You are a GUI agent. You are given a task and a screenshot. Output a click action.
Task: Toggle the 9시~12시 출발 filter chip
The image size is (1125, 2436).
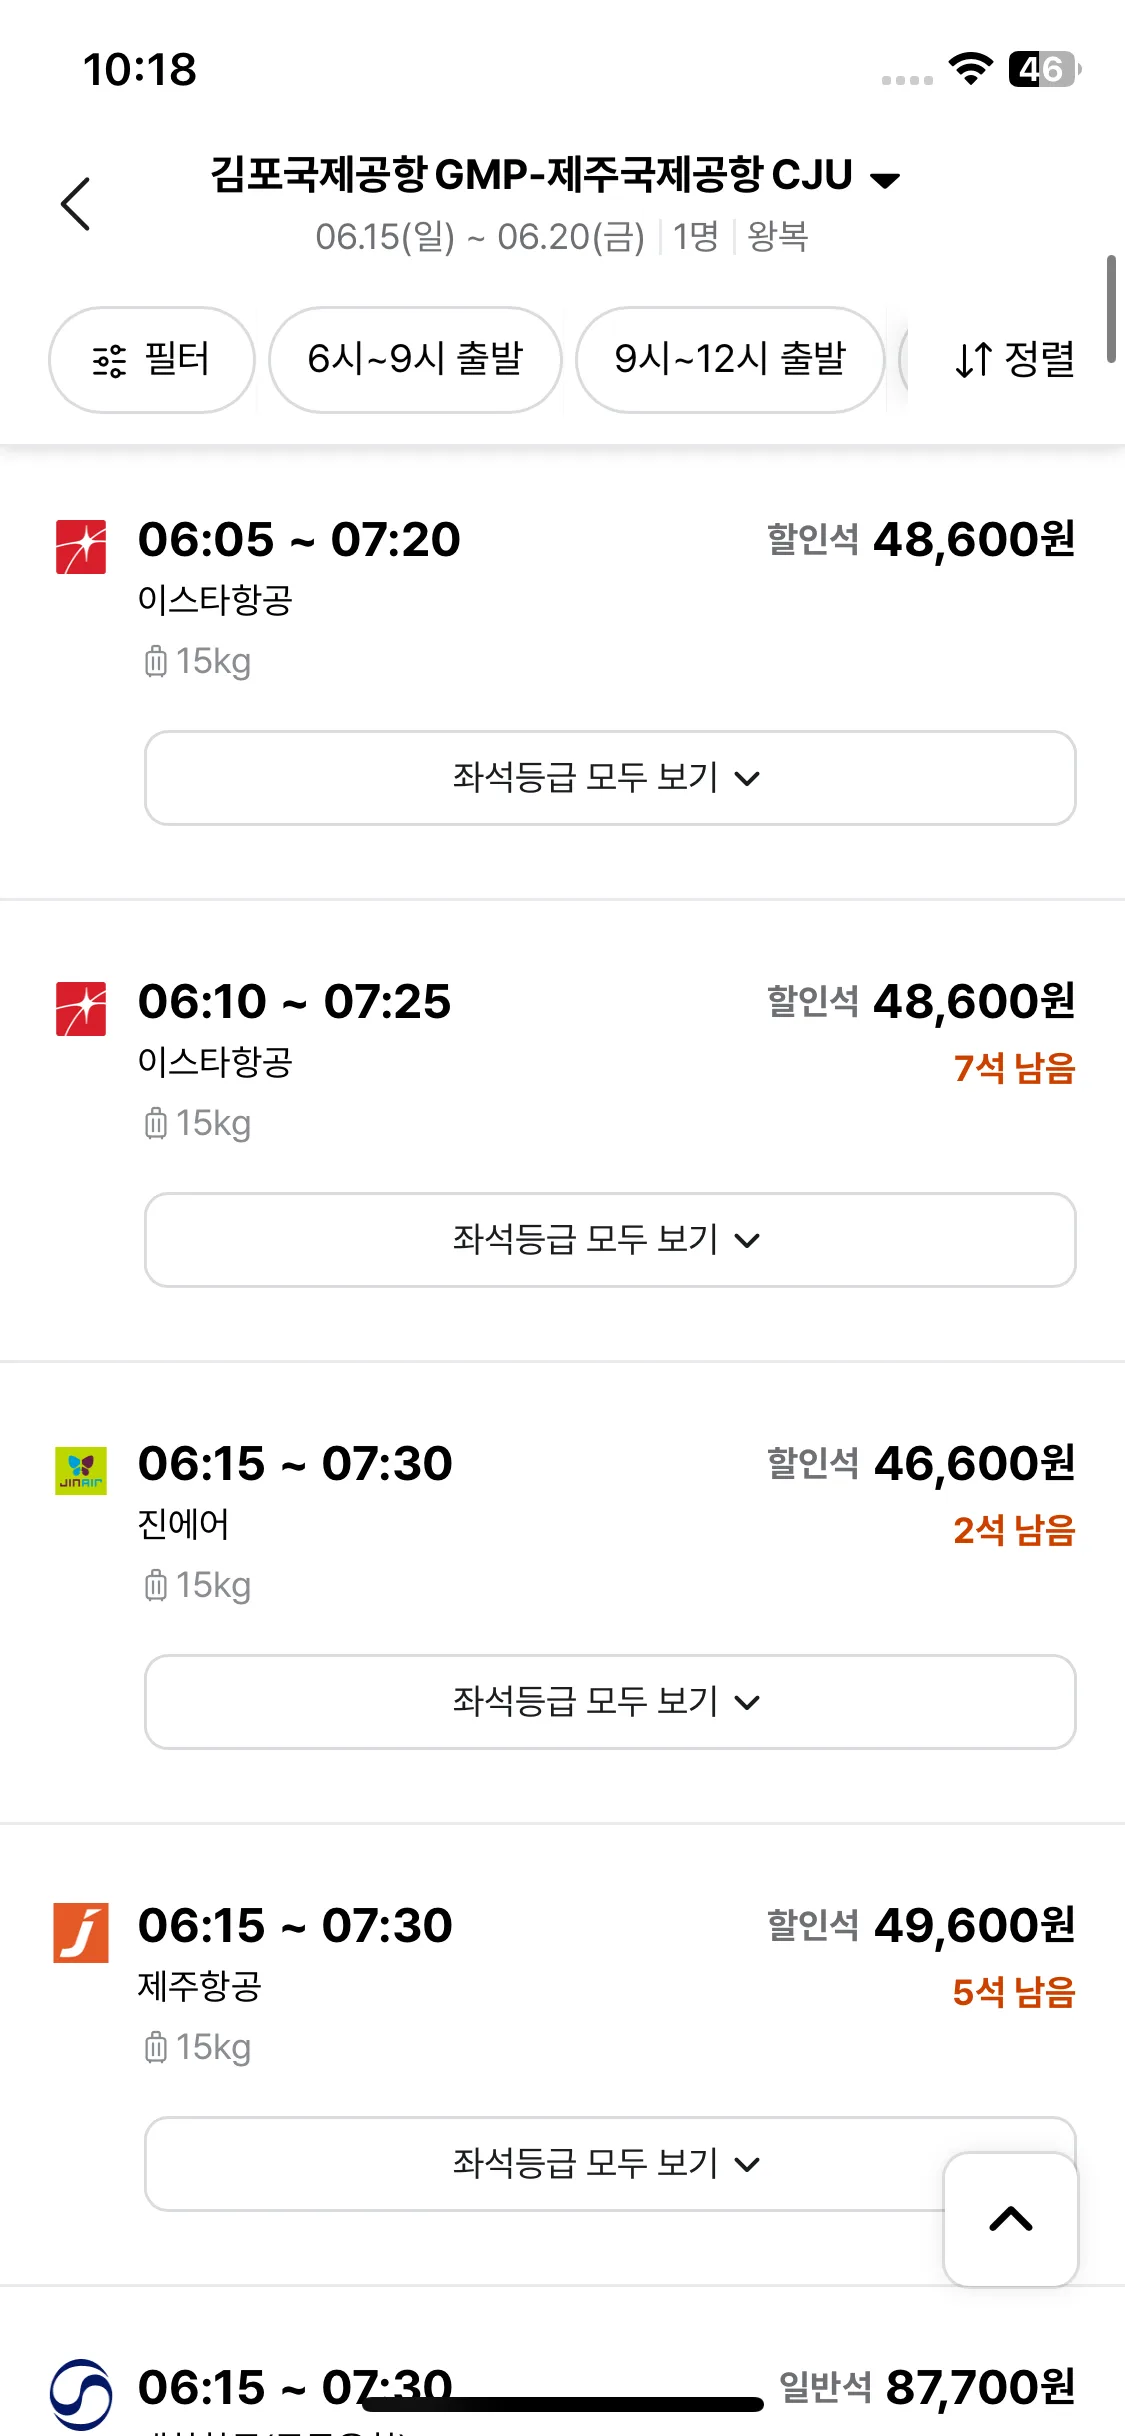pyautogui.click(x=730, y=360)
